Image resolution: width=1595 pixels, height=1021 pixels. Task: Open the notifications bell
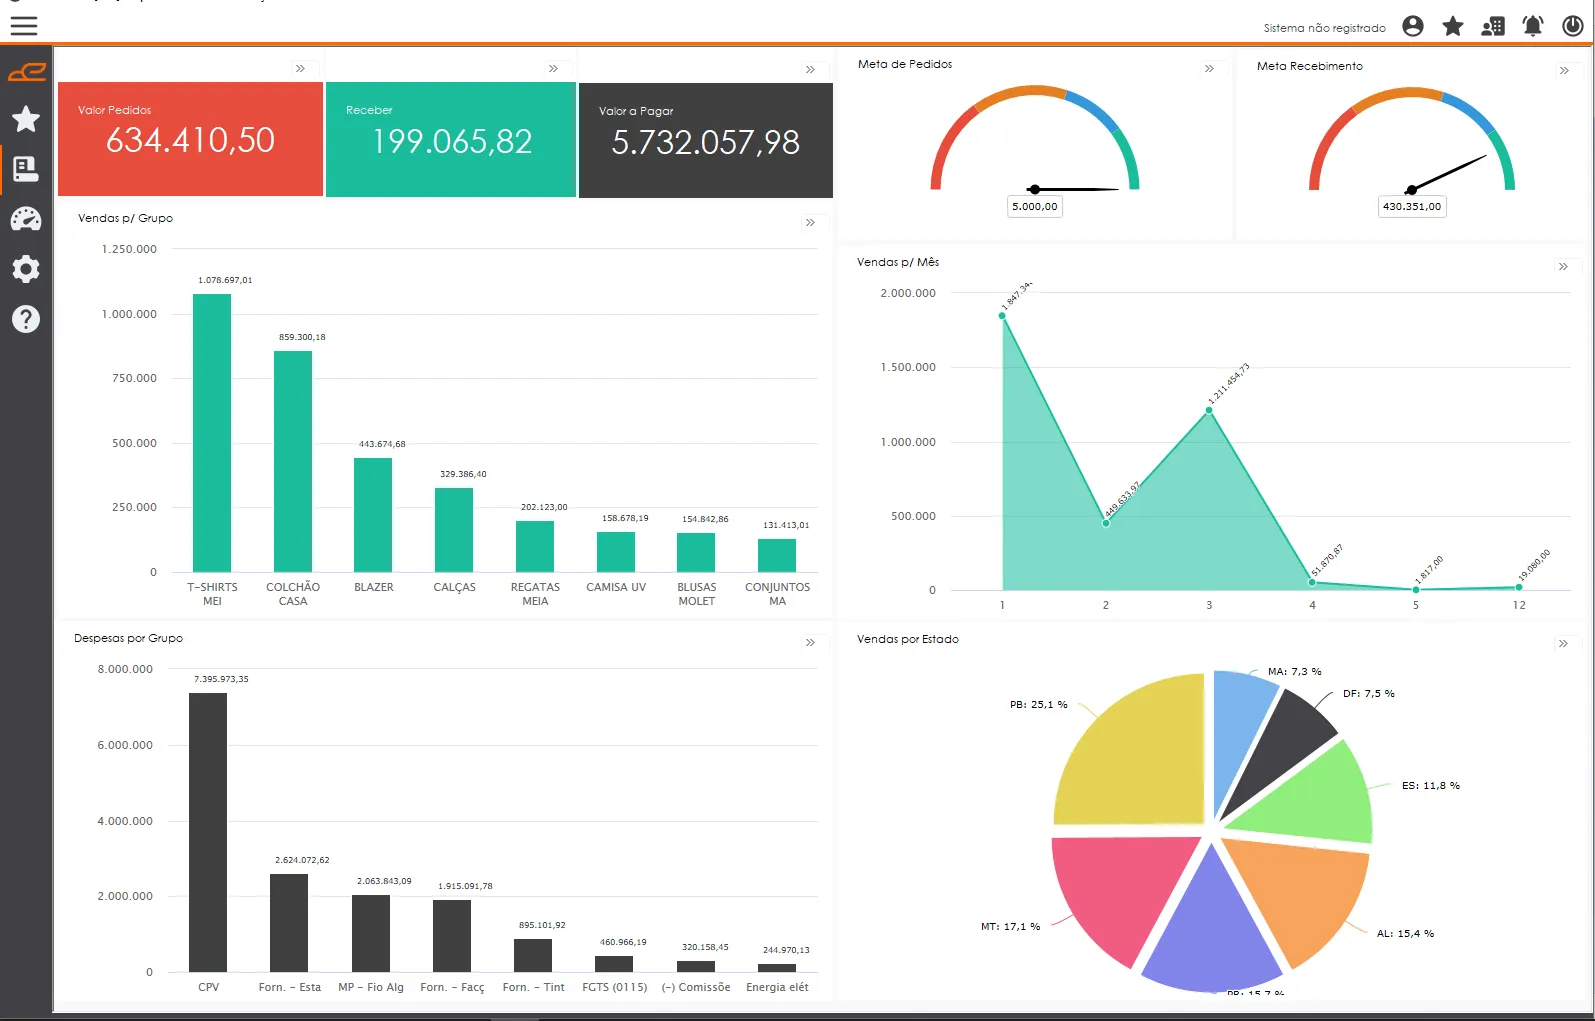click(1533, 26)
